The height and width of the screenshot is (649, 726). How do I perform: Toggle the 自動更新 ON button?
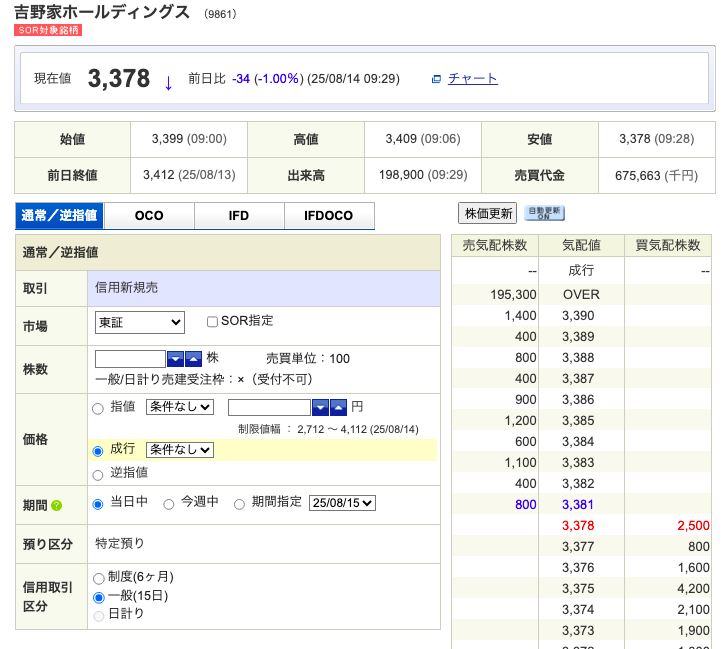pyautogui.click(x=544, y=213)
